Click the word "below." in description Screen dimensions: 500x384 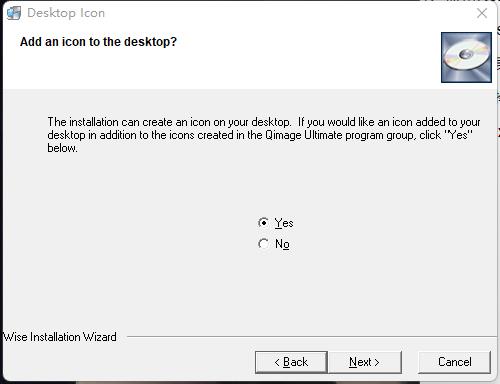point(62,148)
